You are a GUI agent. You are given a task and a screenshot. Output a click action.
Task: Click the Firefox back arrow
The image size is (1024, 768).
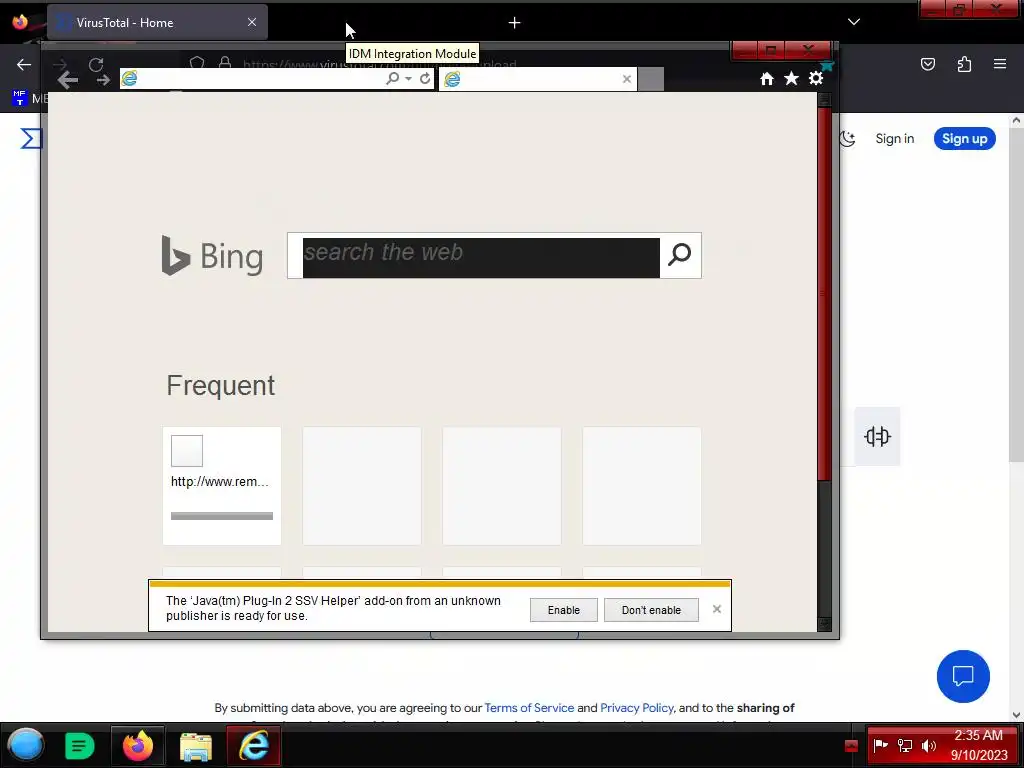(x=24, y=64)
